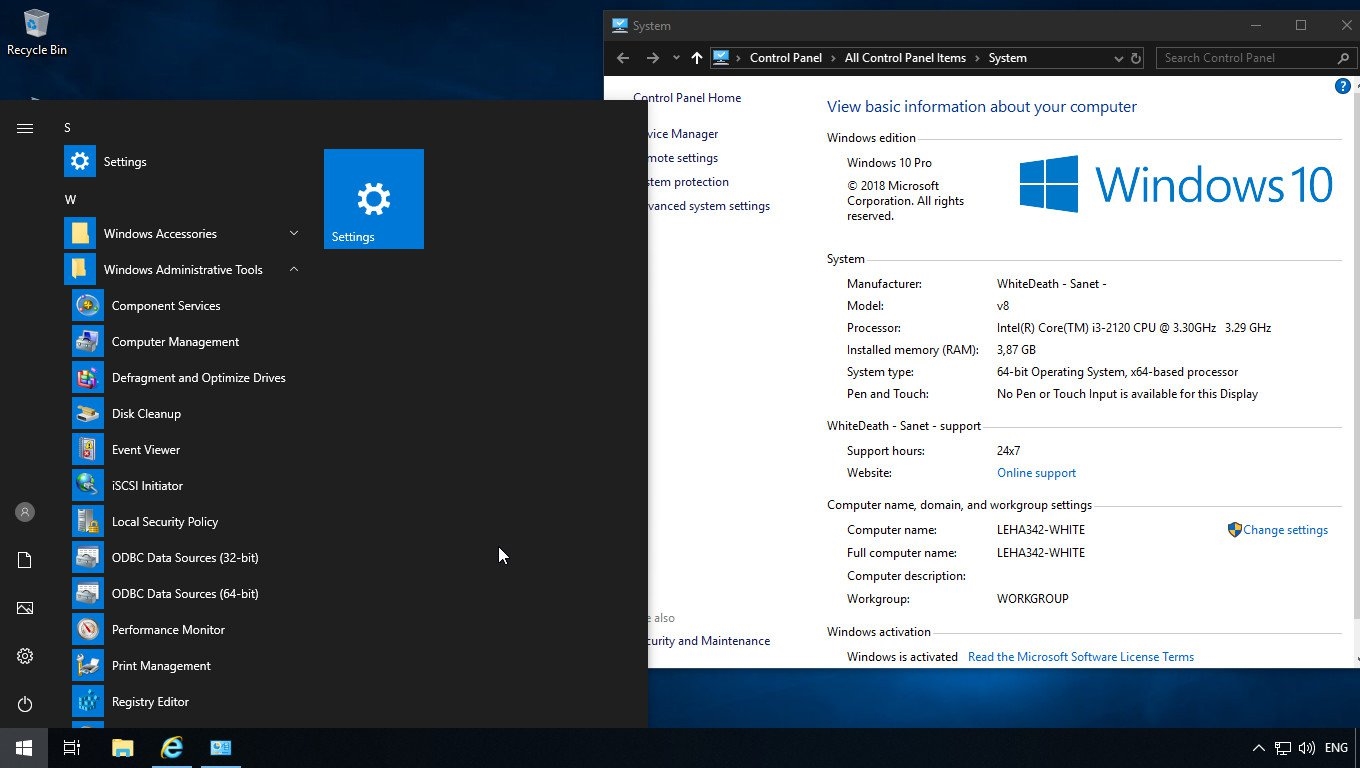This screenshot has width=1360, height=768.
Task: Click the pinned Settings tile
Action: pyautogui.click(x=374, y=199)
